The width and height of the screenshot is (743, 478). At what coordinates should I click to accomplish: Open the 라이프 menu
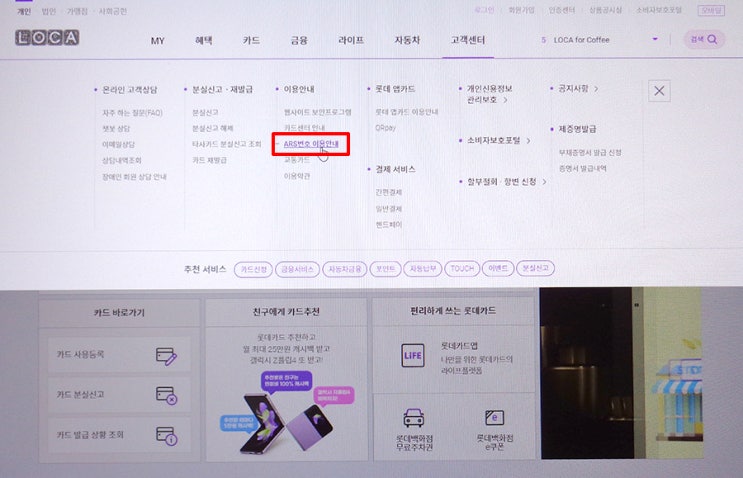[x=351, y=40]
